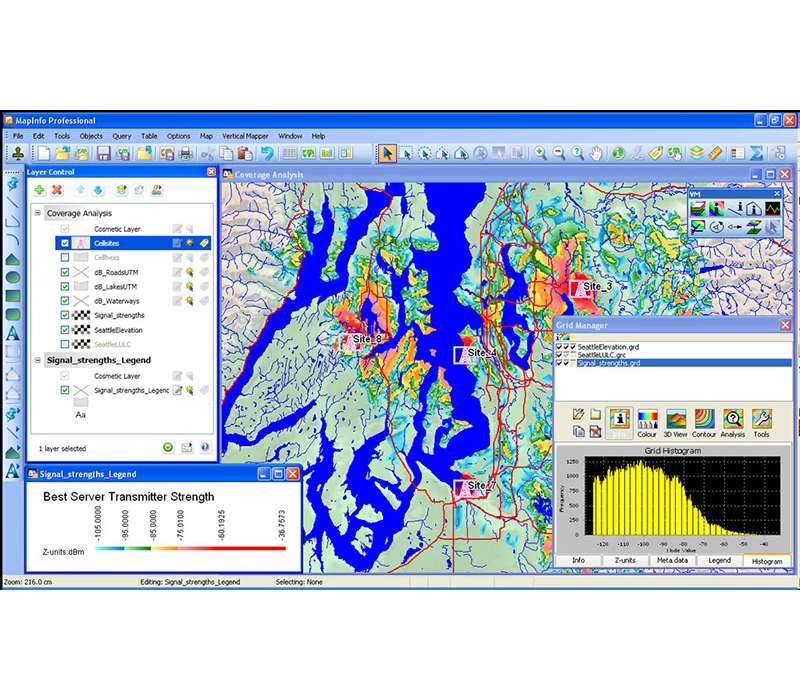Click the New document toolbar icon
The width and height of the screenshot is (800, 692).
coord(44,153)
